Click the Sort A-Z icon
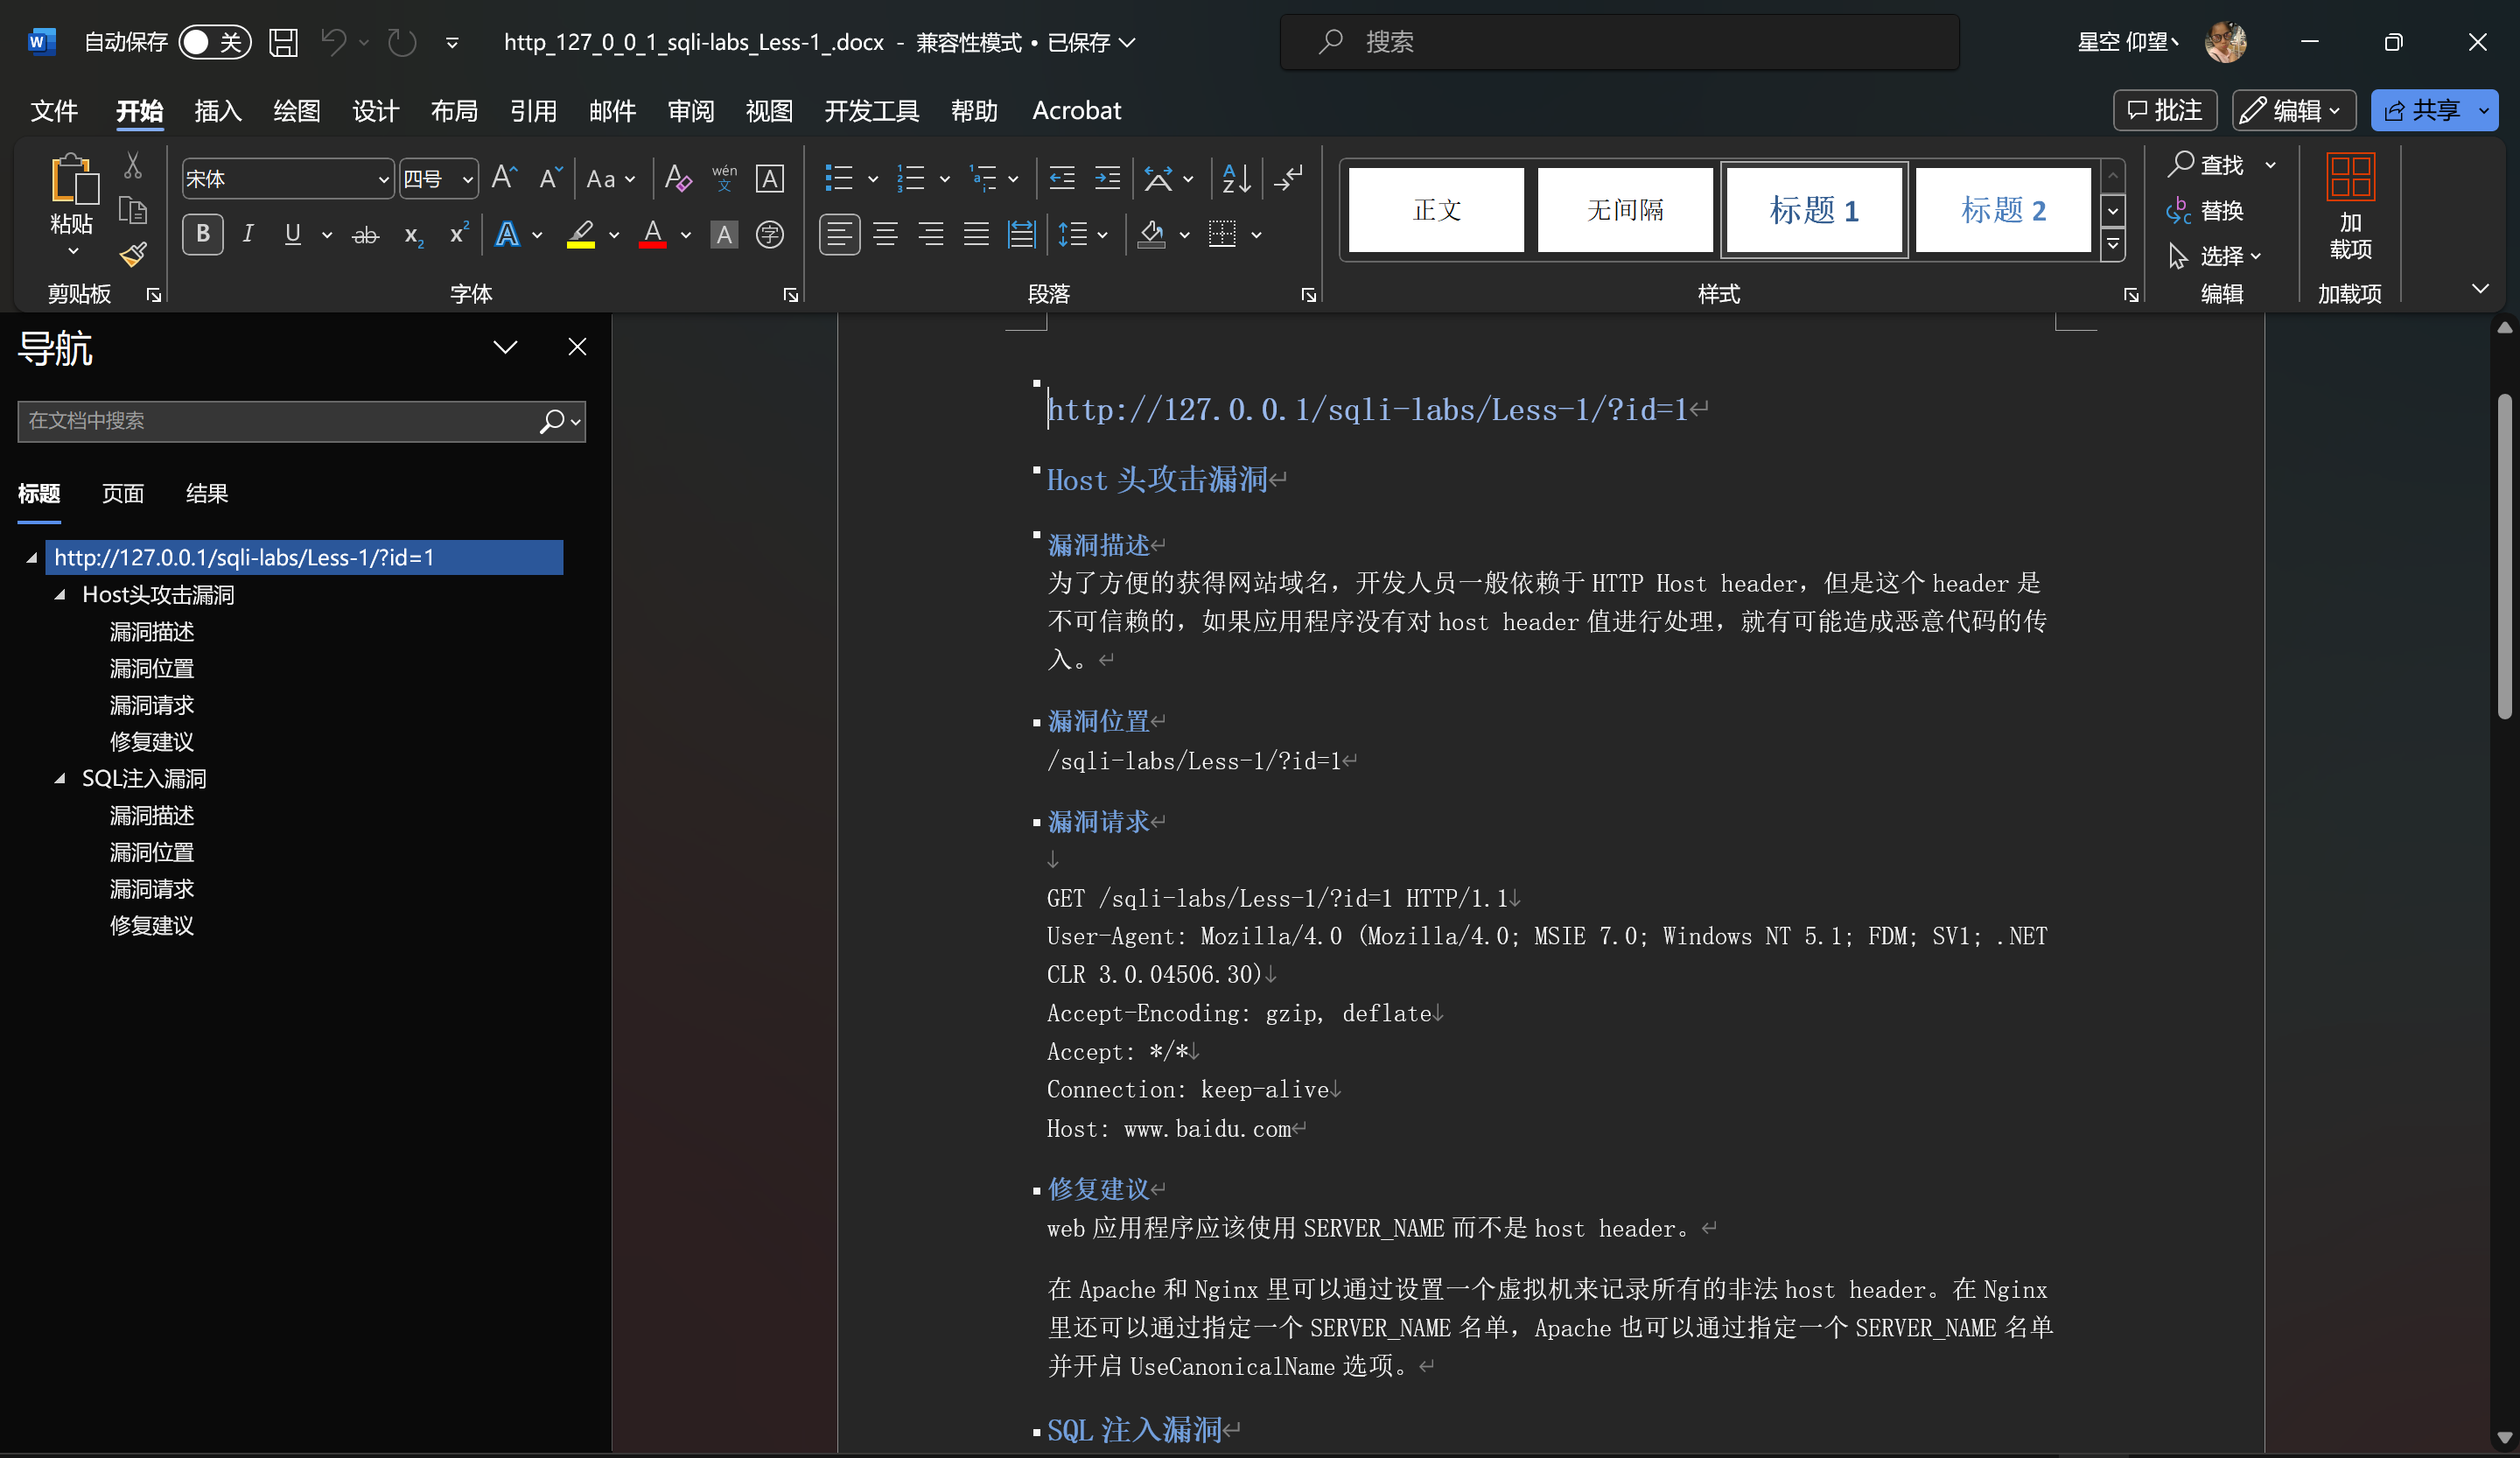Viewport: 2520px width, 1458px height. pyautogui.click(x=1236, y=179)
